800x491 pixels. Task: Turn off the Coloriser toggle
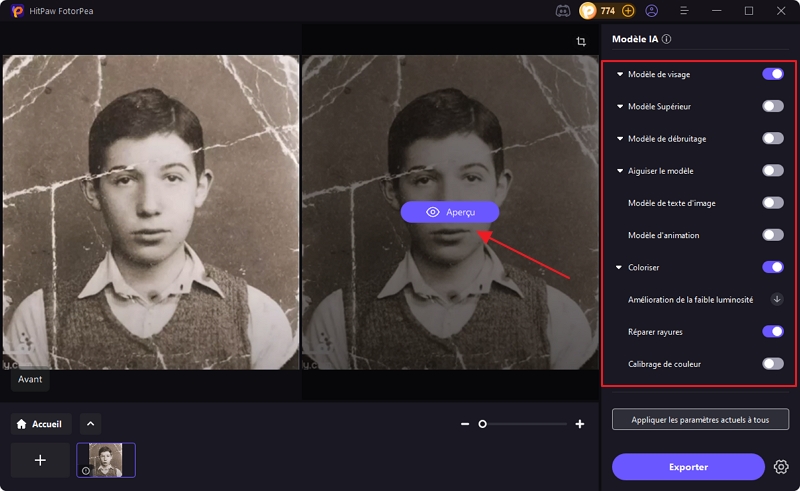click(x=772, y=267)
